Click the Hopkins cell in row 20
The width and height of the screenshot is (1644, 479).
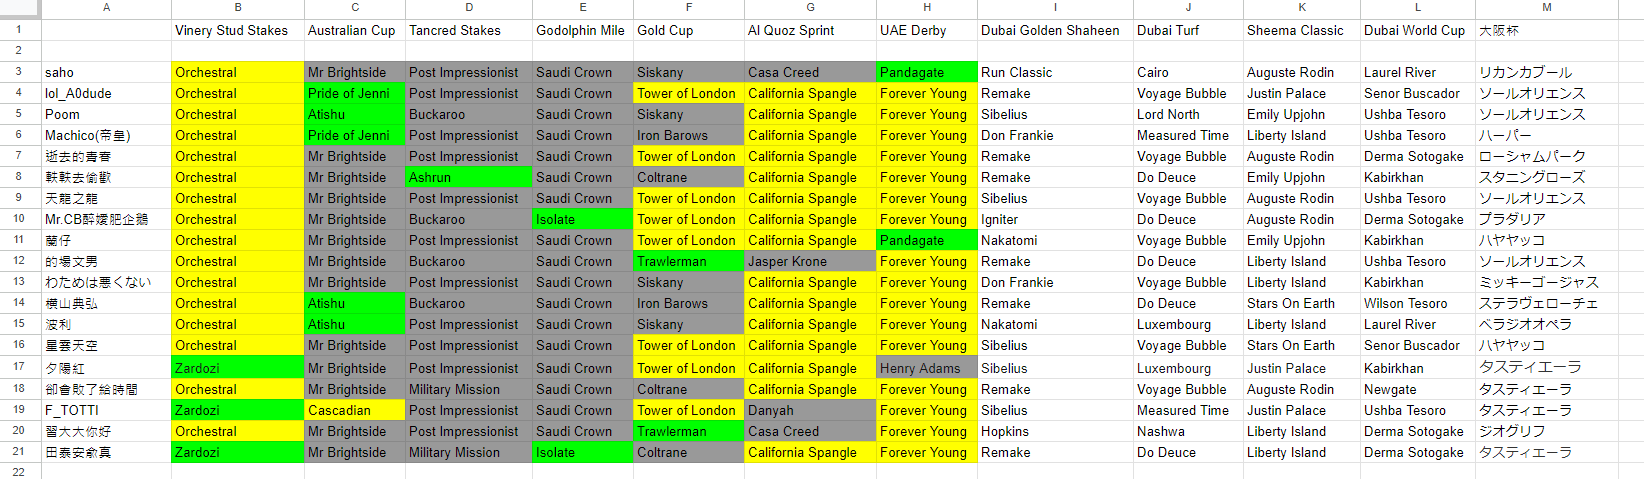pos(1055,431)
